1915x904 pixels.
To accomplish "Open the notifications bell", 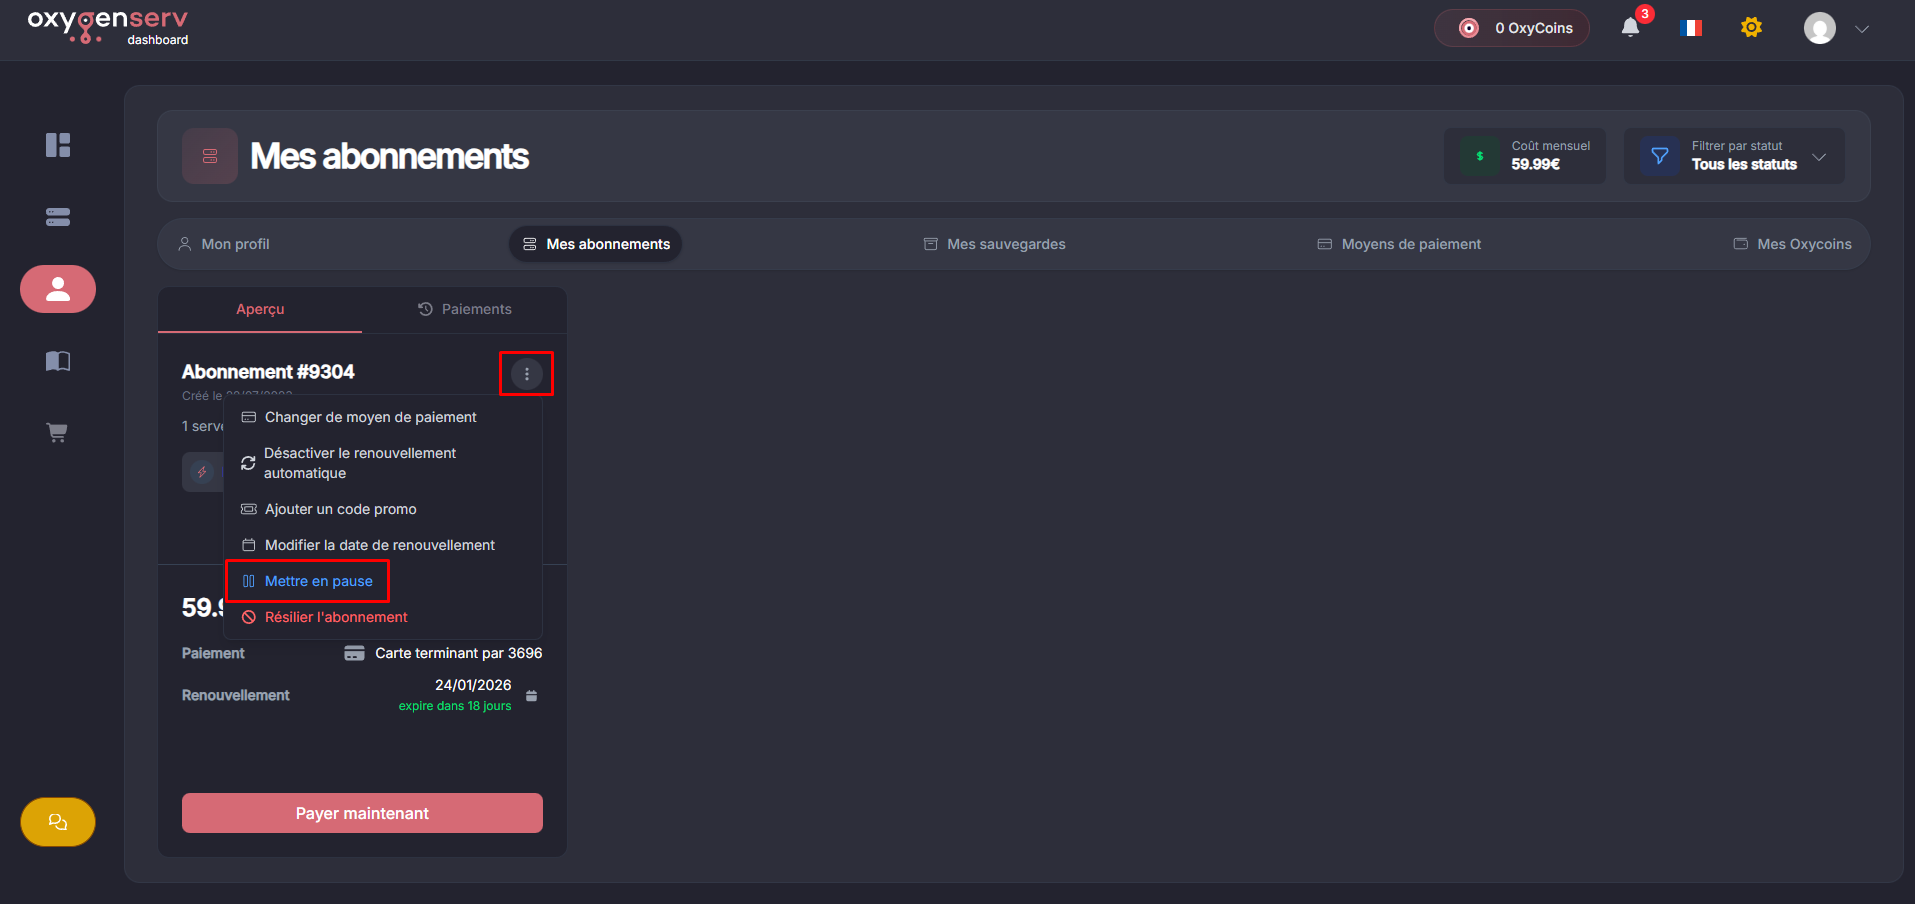I will [x=1630, y=28].
